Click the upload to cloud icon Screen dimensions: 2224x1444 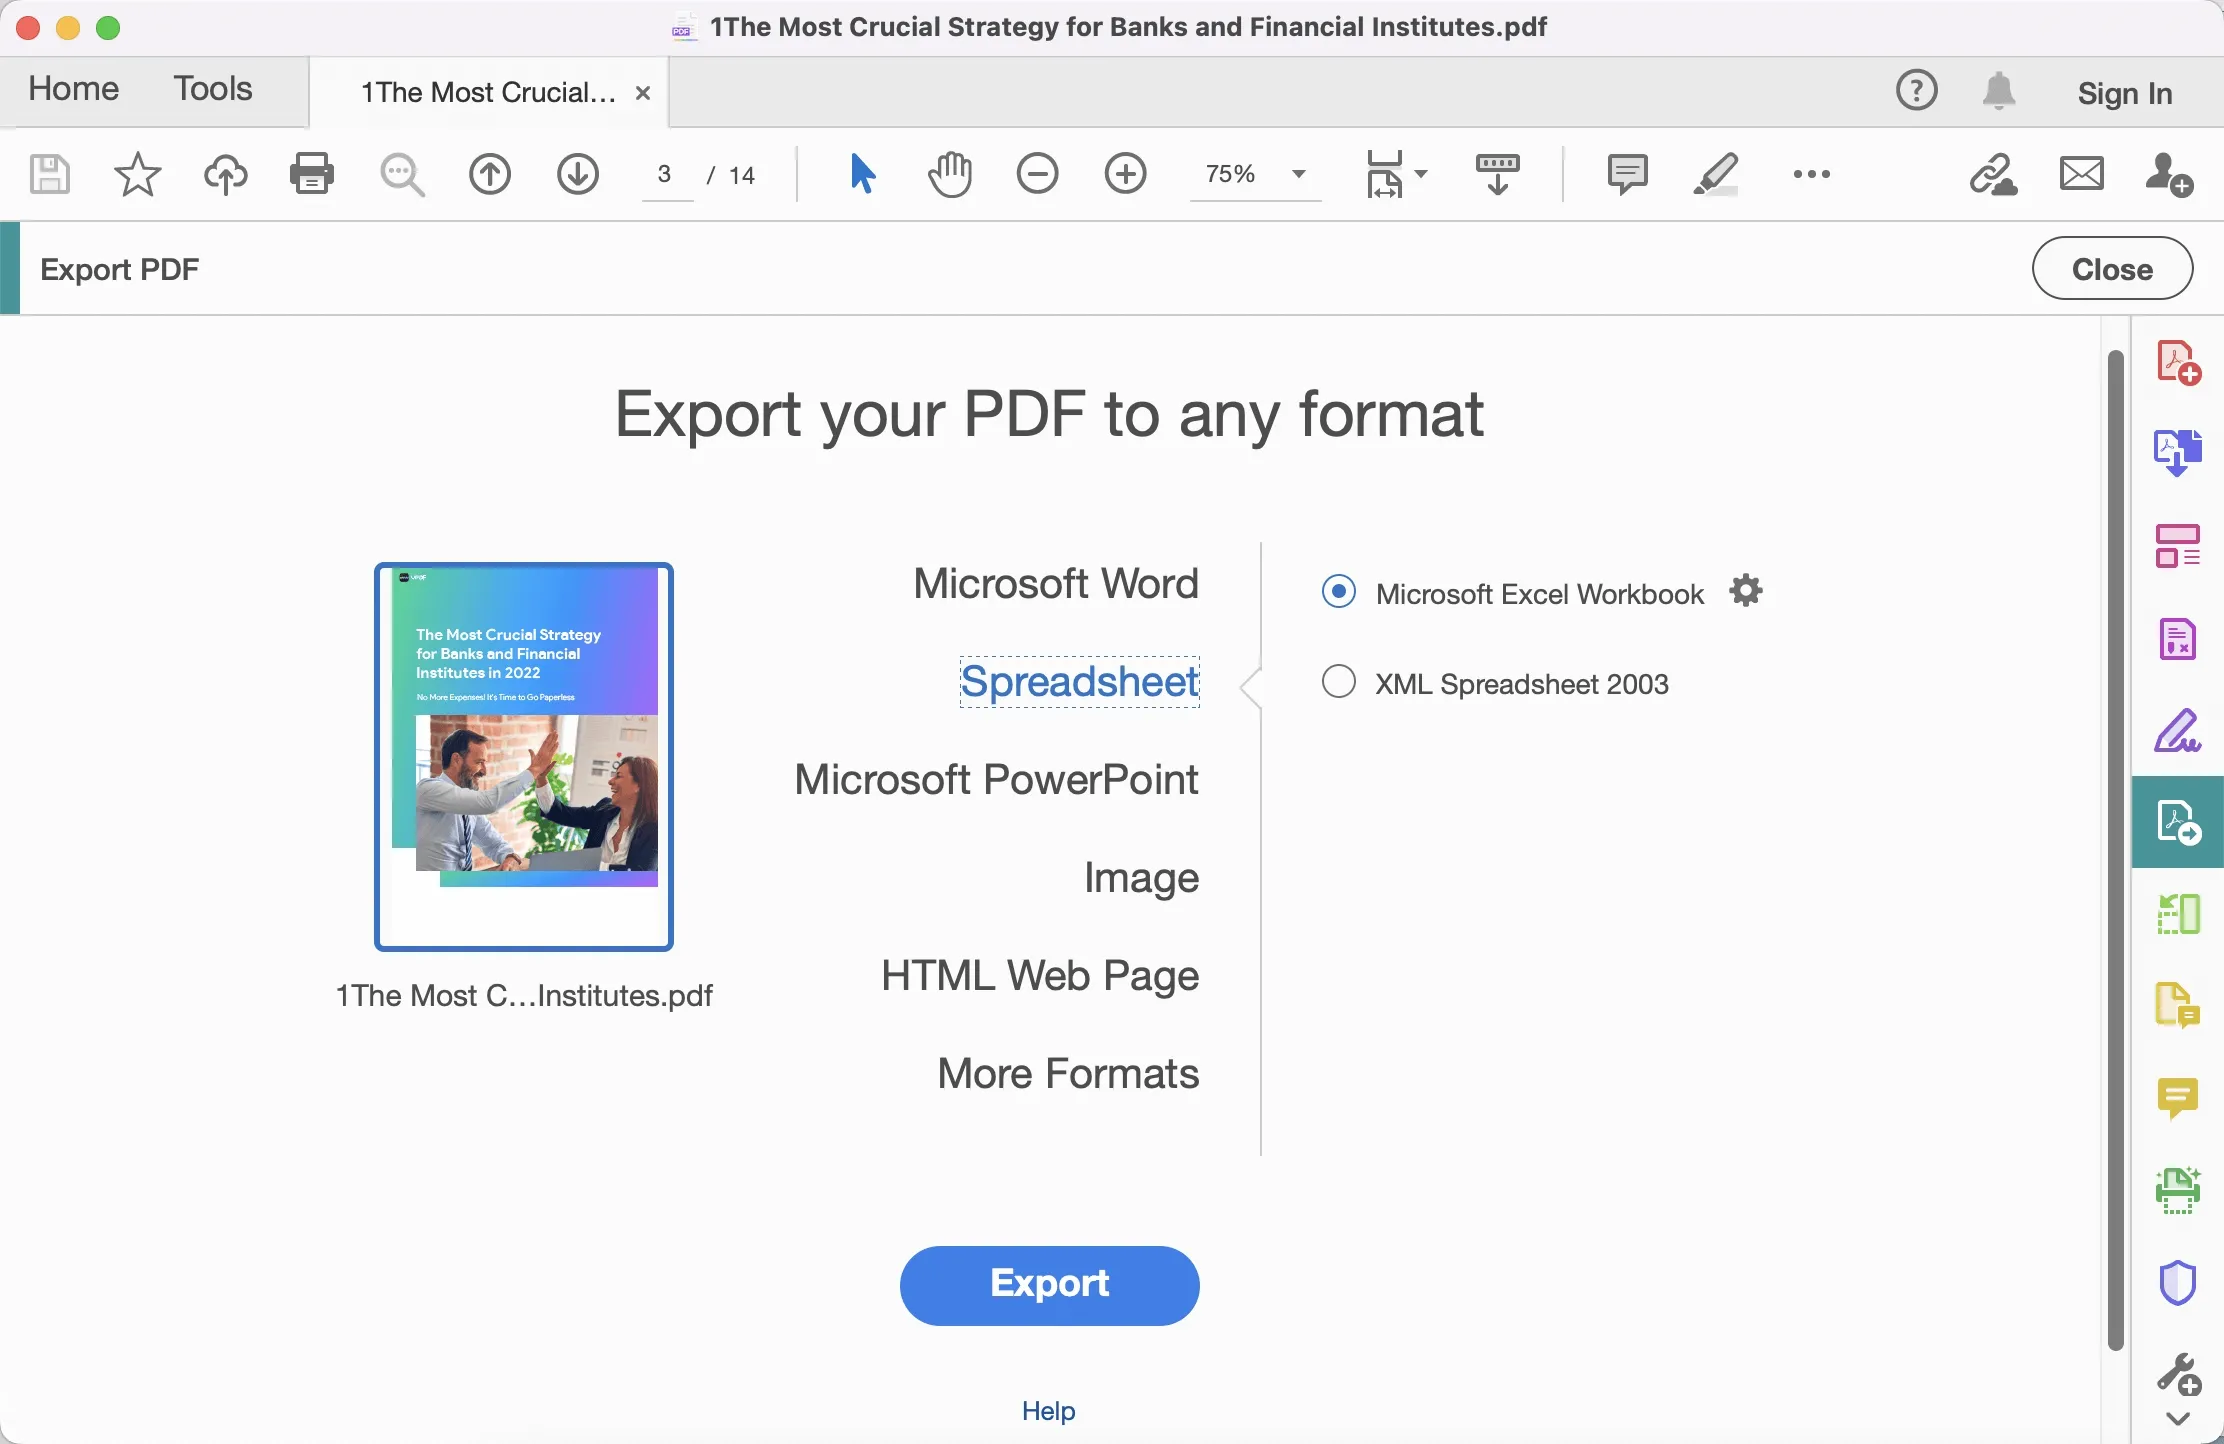226,174
